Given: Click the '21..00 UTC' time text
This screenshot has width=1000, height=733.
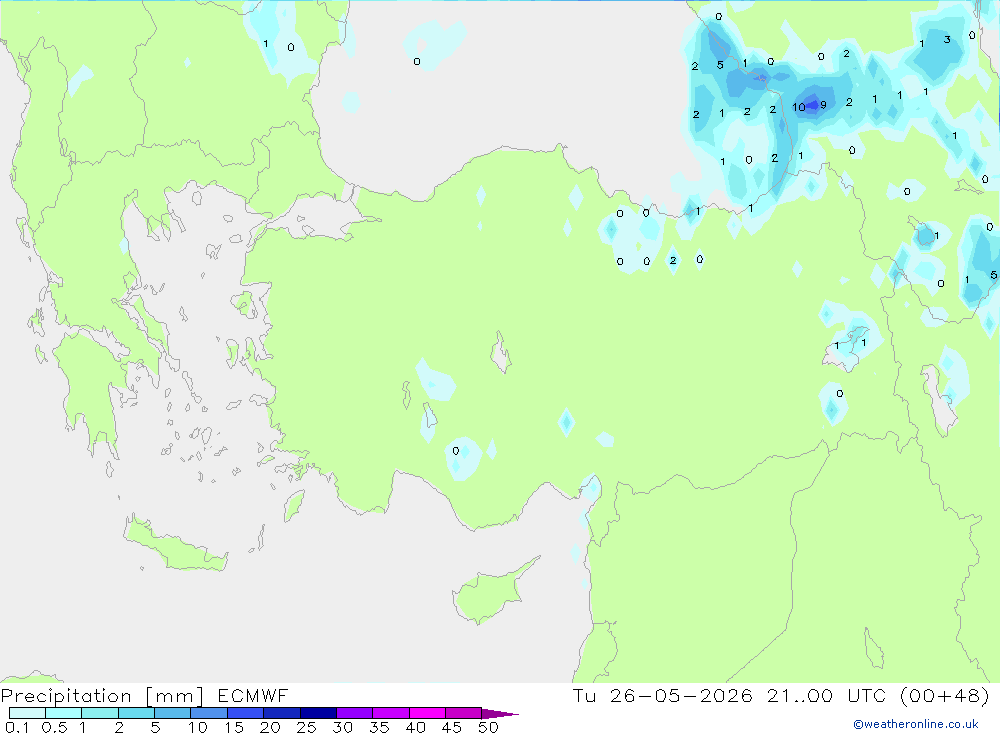Looking at the screenshot, I should click(828, 696).
